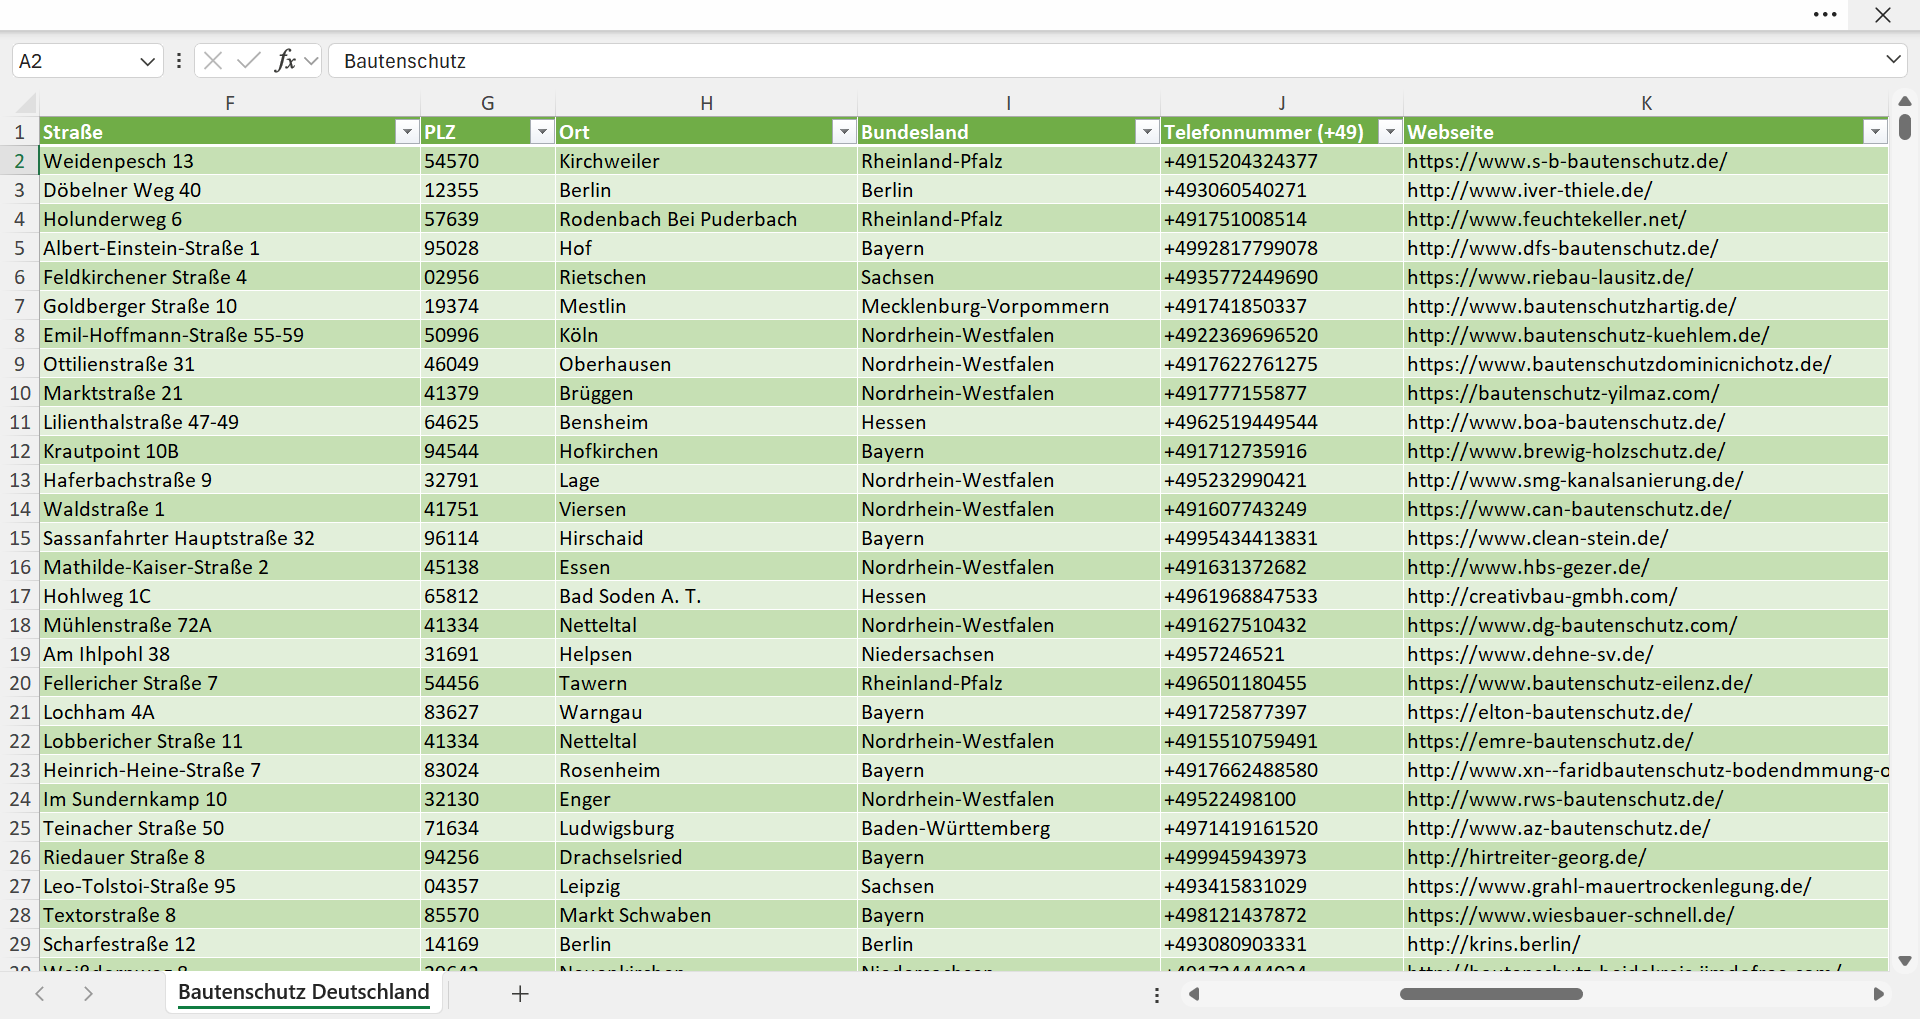The width and height of the screenshot is (1920, 1019).
Task: Open the Ort column filter dropdown
Action: (x=844, y=132)
